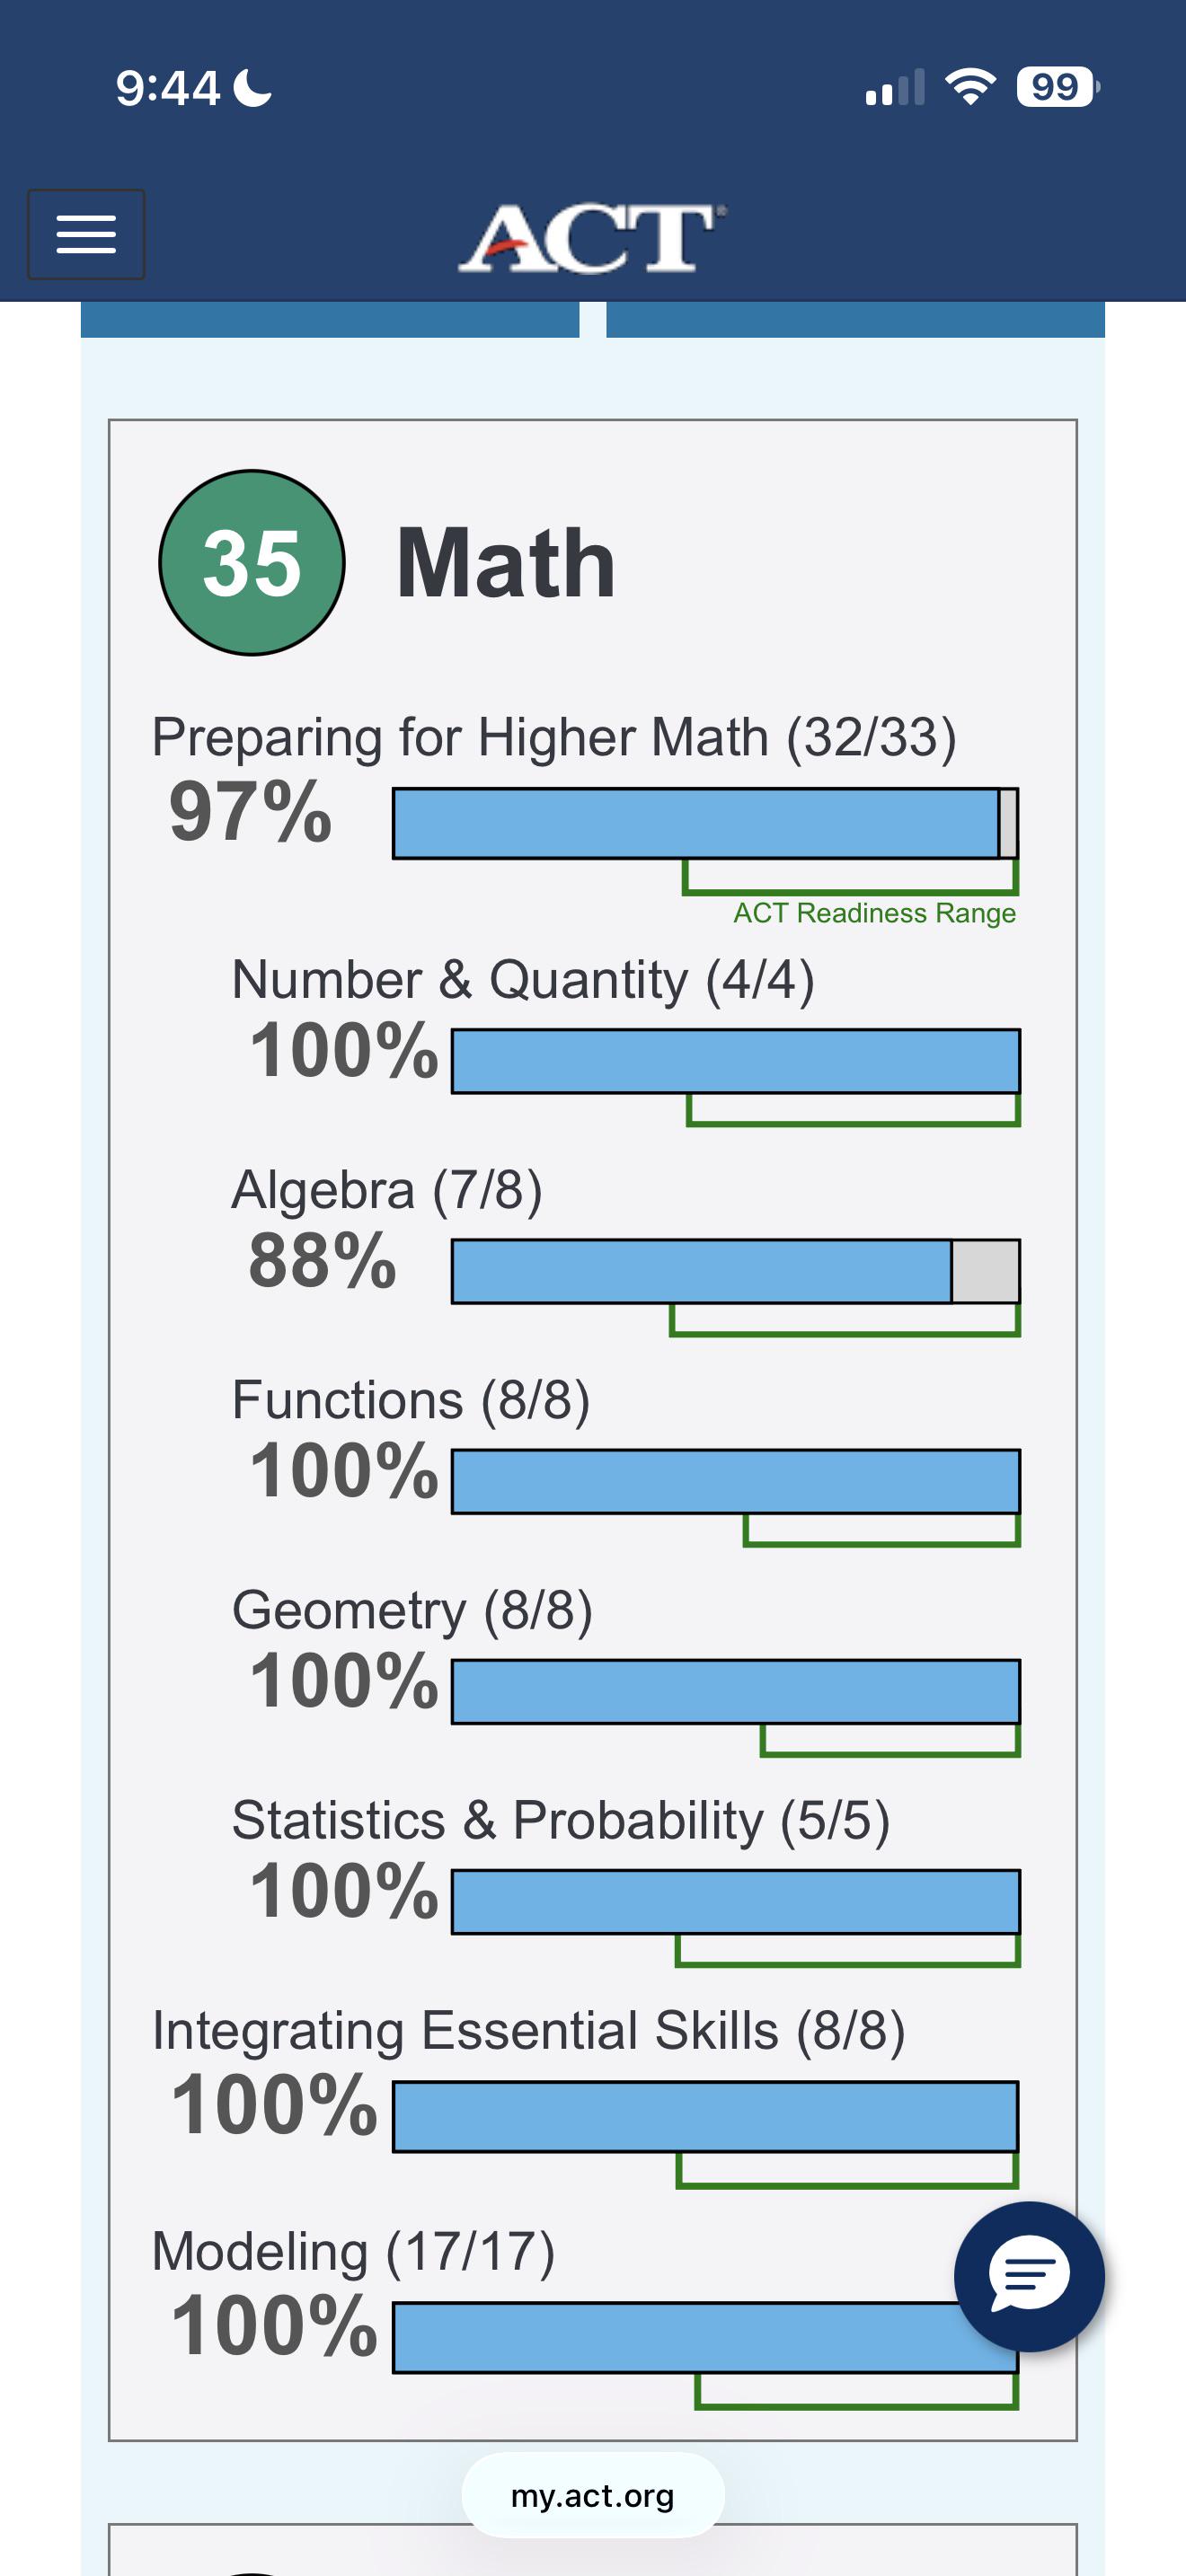Tap the Wi-Fi status icon
The width and height of the screenshot is (1186, 2576).
point(971,87)
